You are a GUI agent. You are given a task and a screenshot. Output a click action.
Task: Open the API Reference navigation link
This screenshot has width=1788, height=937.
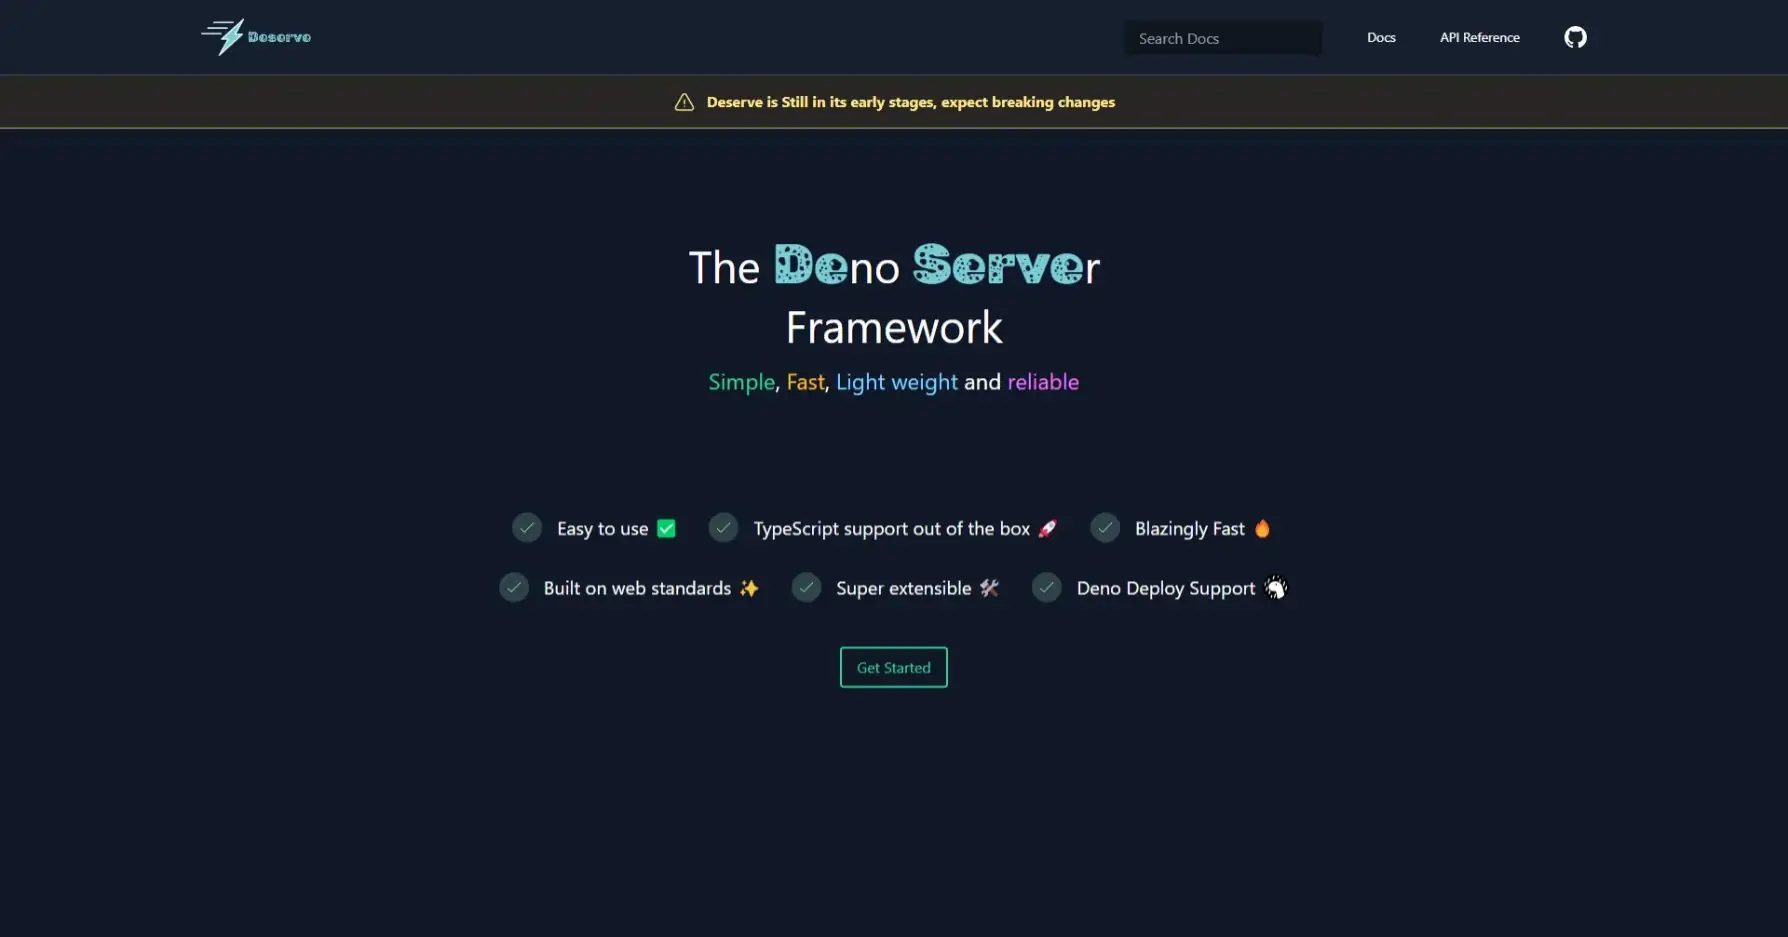click(x=1479, y=37)
